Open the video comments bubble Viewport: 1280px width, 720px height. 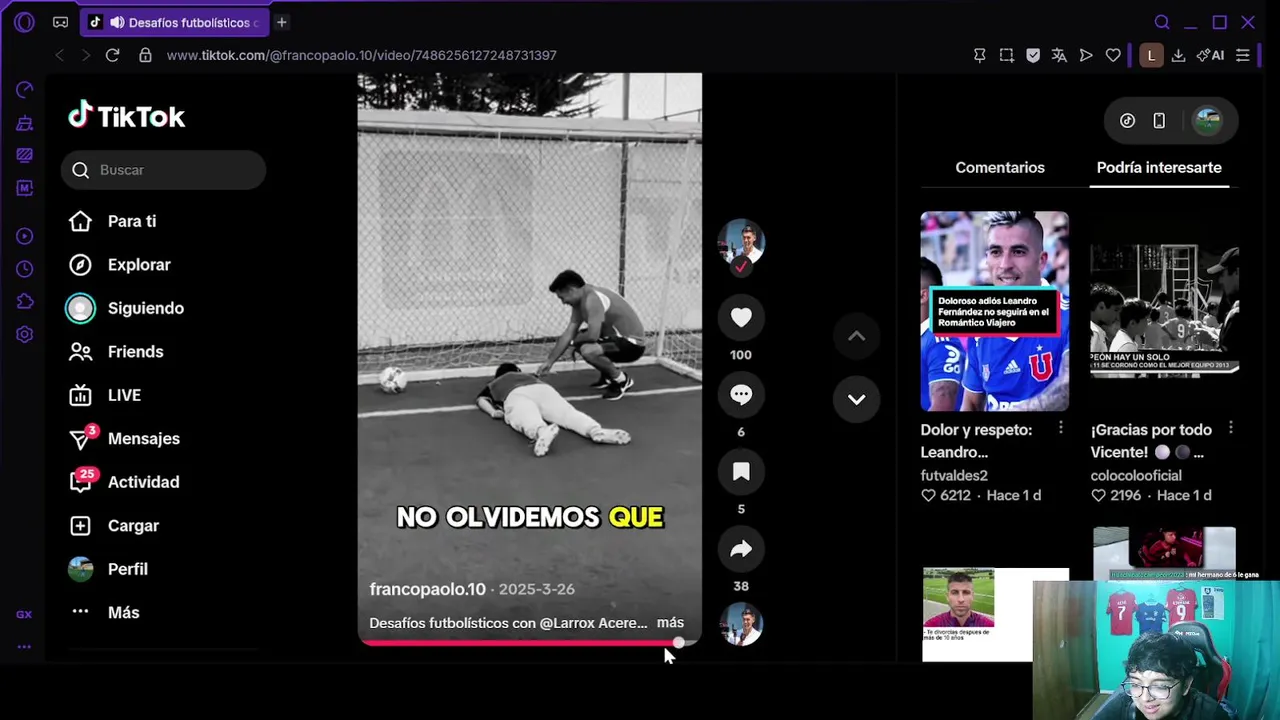point(741,394)
